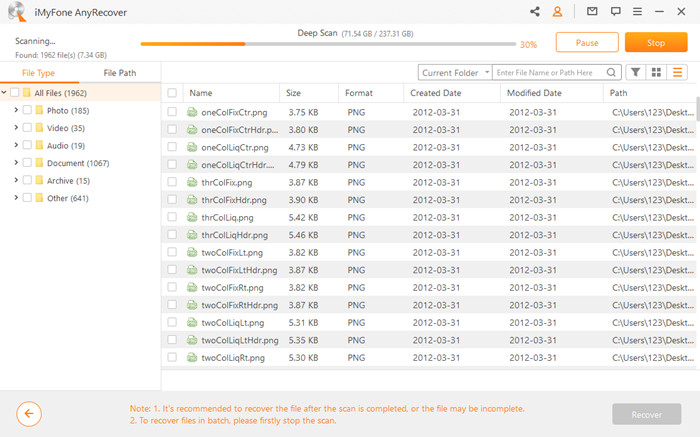
Task: Click the Path column header
Action: tap(618, 93)
